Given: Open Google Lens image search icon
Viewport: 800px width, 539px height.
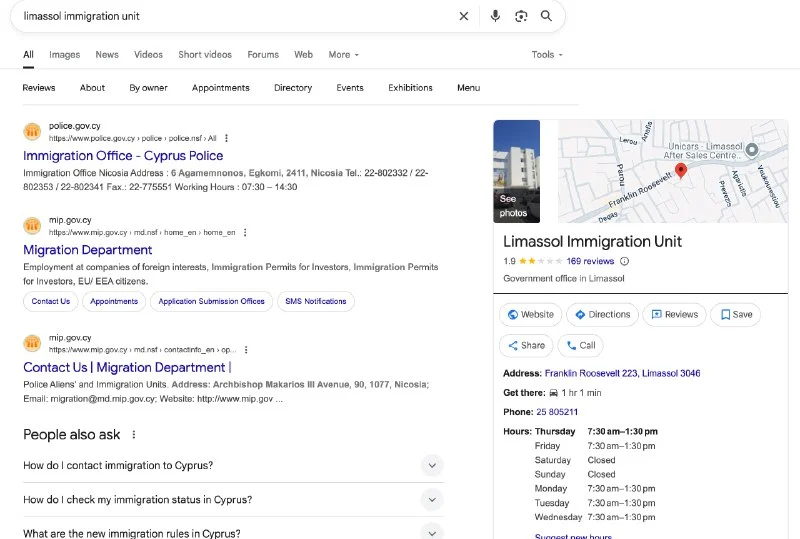Looking at the screenshot, I should [x=520, y=16].
